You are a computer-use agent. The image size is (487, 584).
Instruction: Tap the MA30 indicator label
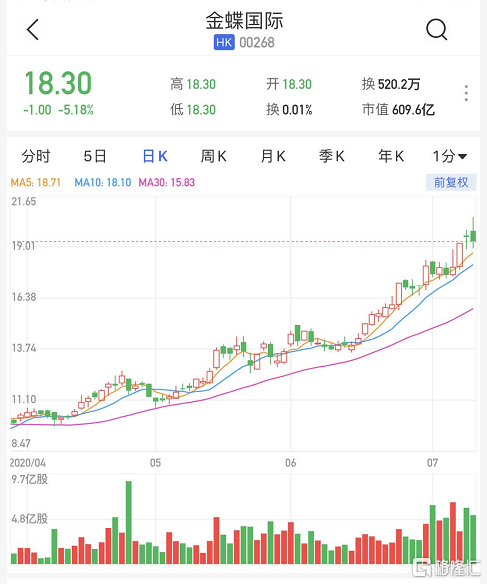[x=167, y=182]
